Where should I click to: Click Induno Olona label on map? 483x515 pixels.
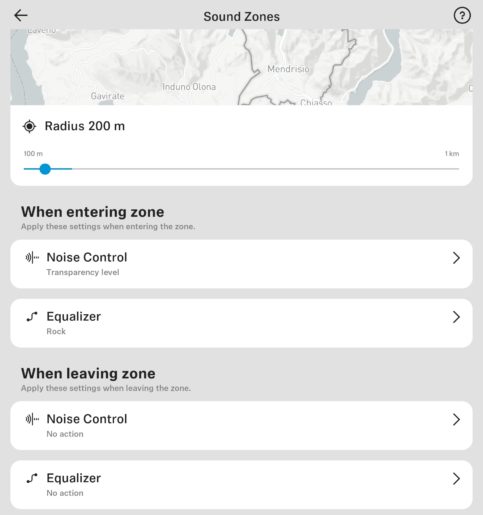(189, 87)
